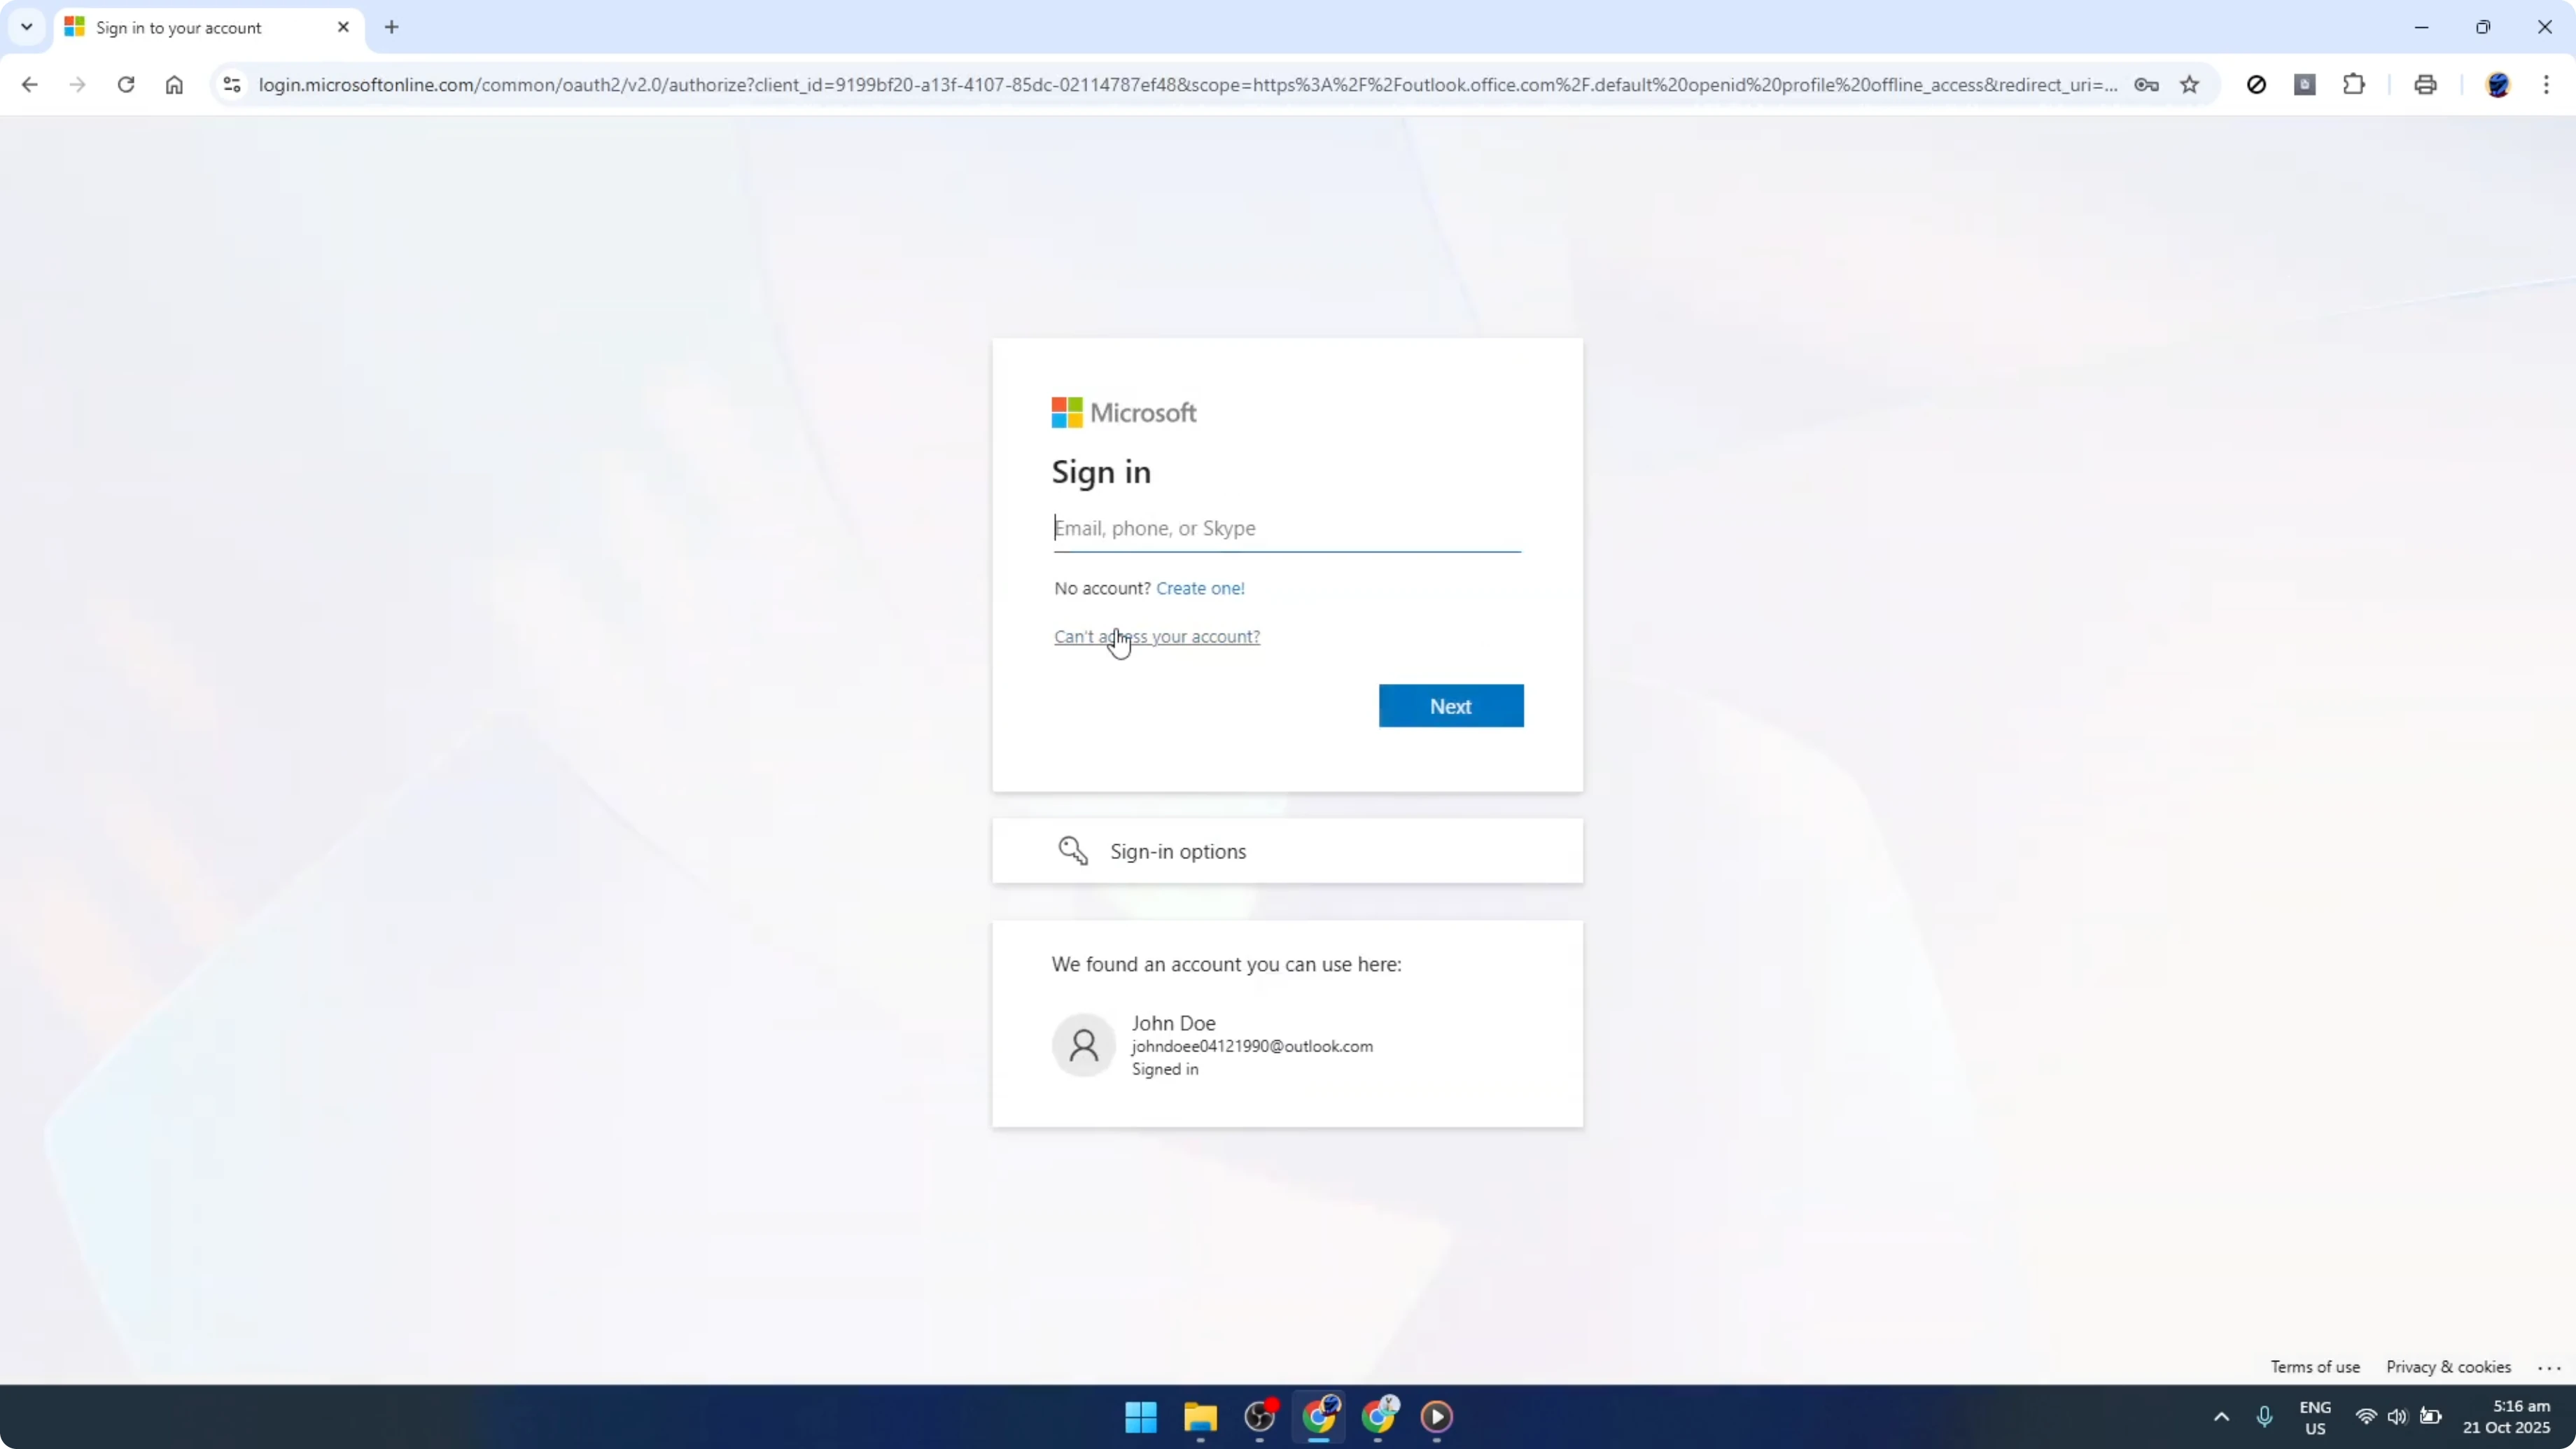The width and height of the screenshot is (2576, 1449).
Task: Open the clock showing 5:16 am
Action: coord(2507,1417)
